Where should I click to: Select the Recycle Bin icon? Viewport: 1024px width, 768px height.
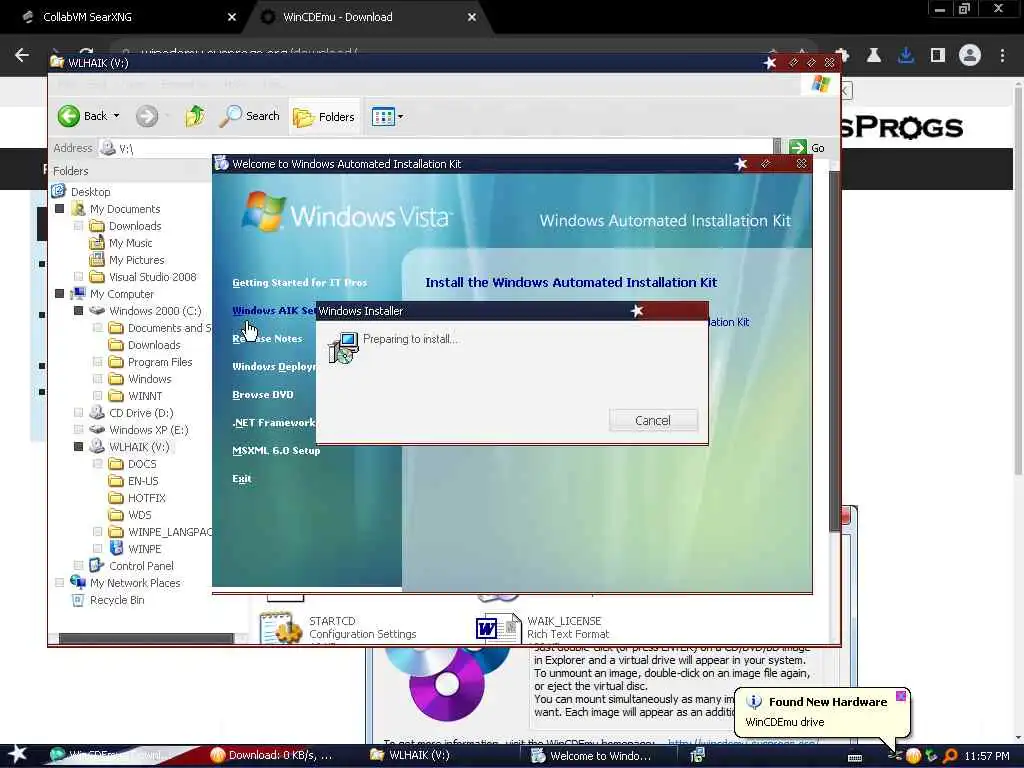pyautogui.click(x=78, y=600)
